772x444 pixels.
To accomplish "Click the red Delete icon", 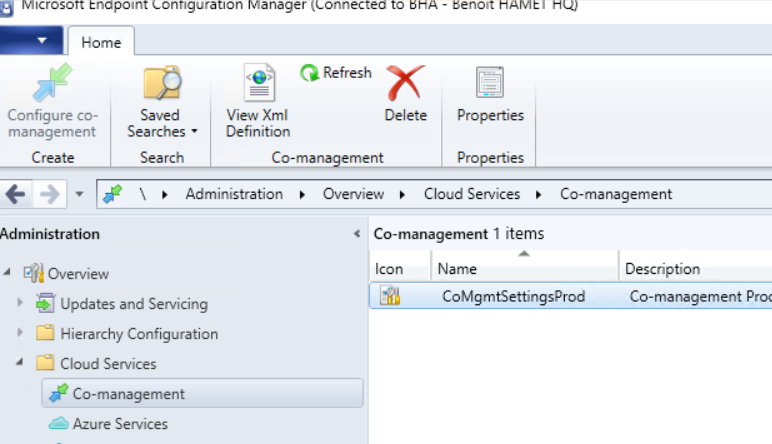I will pyautogui.click(x=405, y=84).
